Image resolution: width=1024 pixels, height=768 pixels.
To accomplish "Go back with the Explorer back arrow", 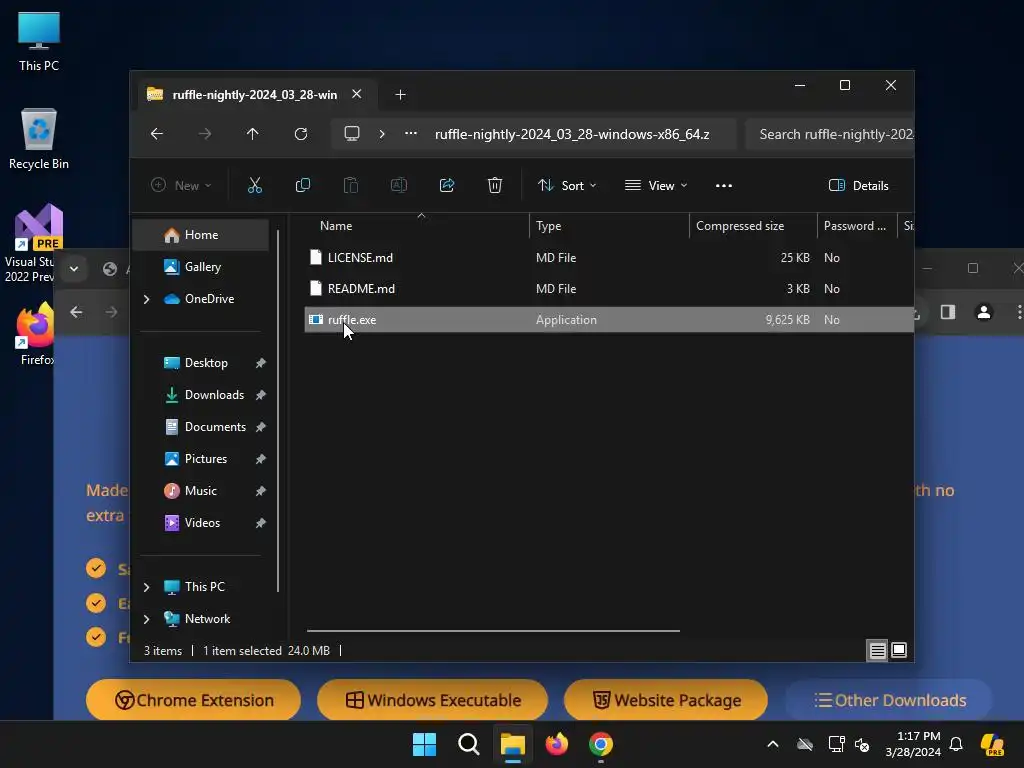I will (x=157, y=134).
